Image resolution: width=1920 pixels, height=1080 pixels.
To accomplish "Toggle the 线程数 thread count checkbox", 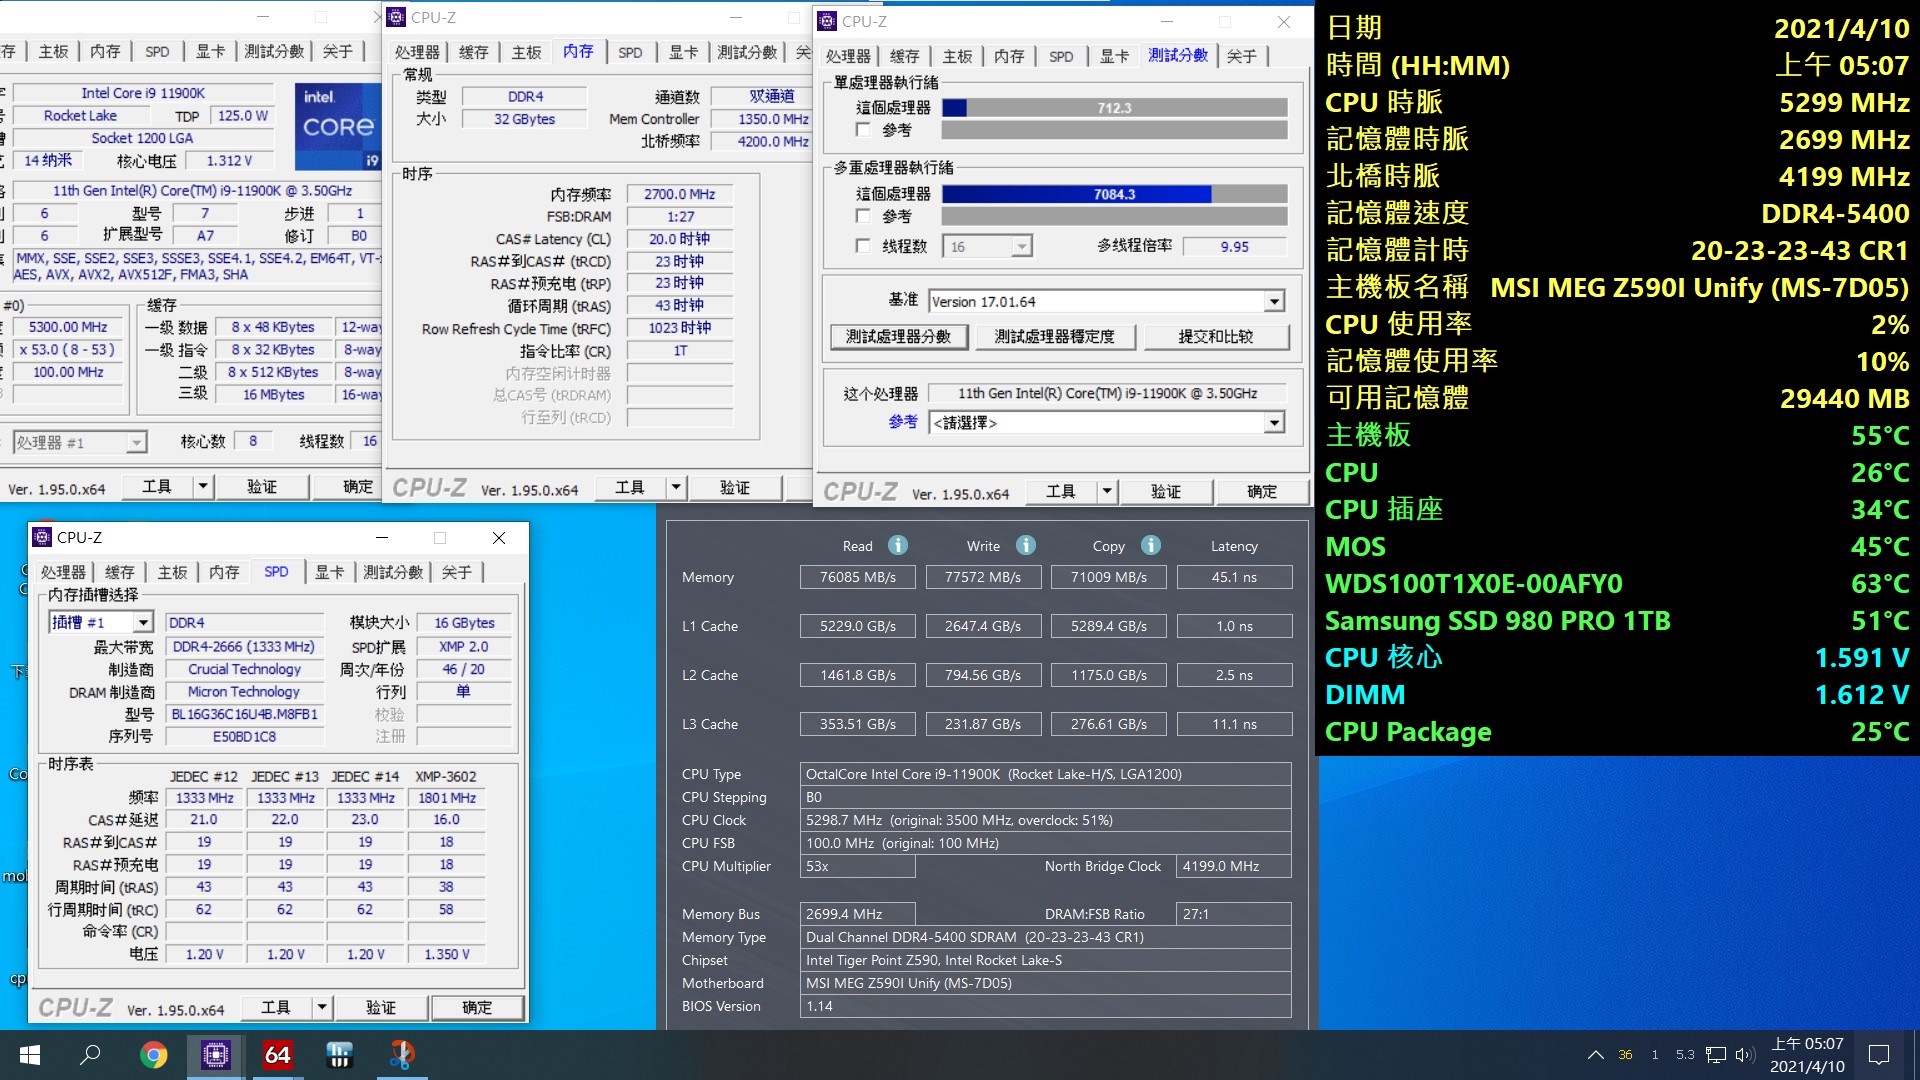I will [x=863, y=246].
